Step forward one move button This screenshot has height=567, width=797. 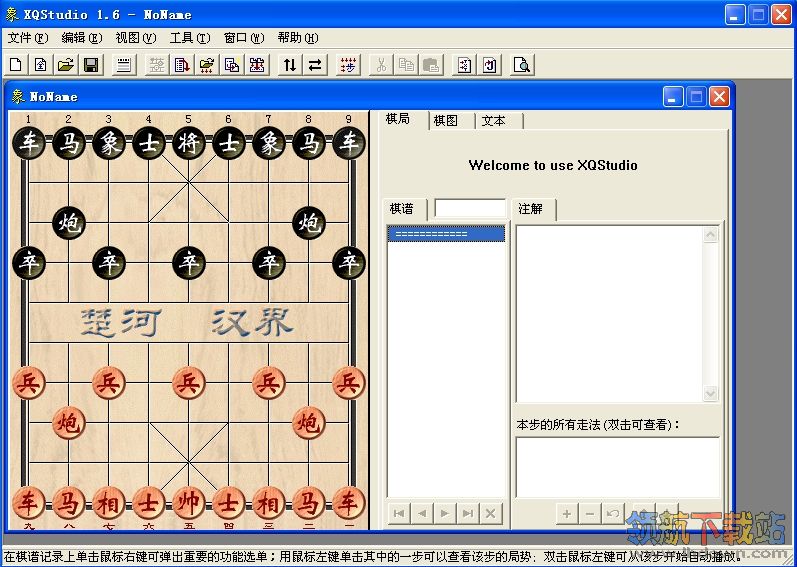pos(445,514)
